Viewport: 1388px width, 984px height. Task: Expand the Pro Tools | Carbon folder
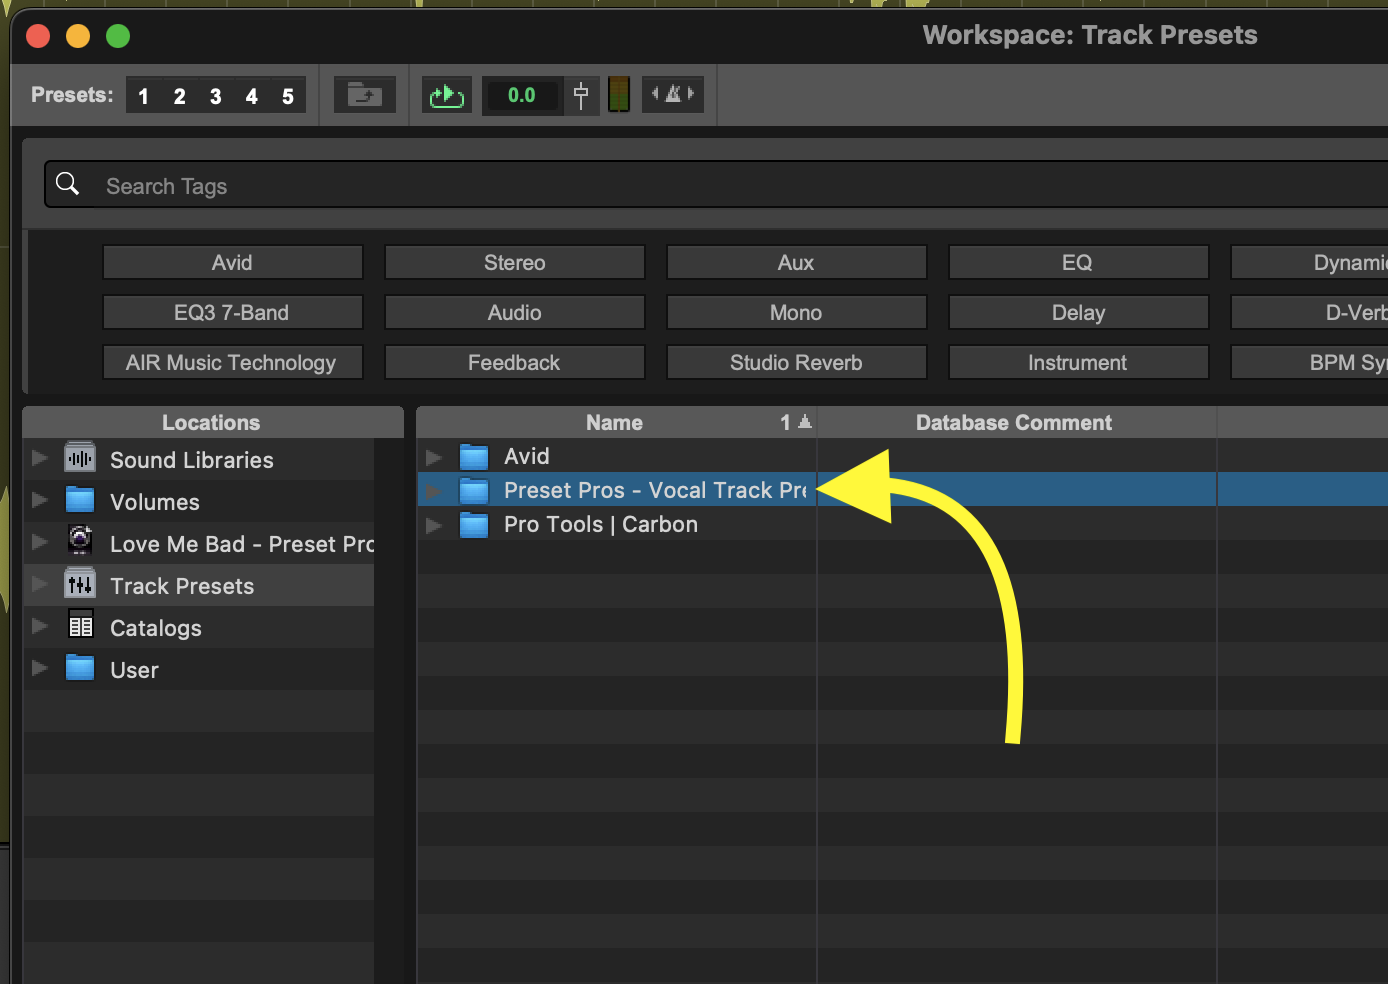[434, 525]
